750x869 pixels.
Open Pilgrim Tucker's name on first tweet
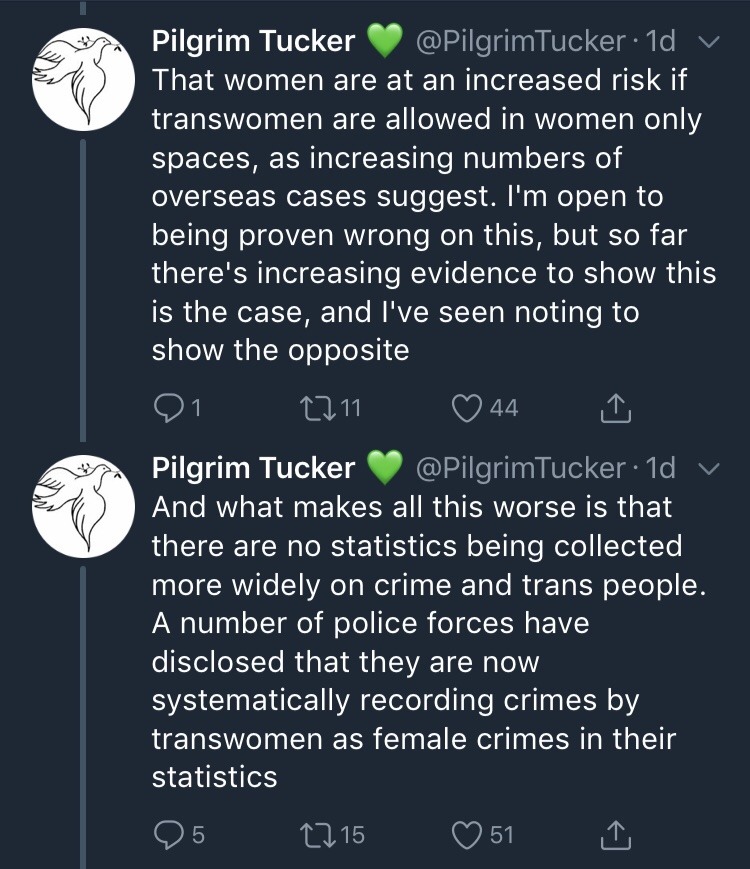[x=253, y=41]
